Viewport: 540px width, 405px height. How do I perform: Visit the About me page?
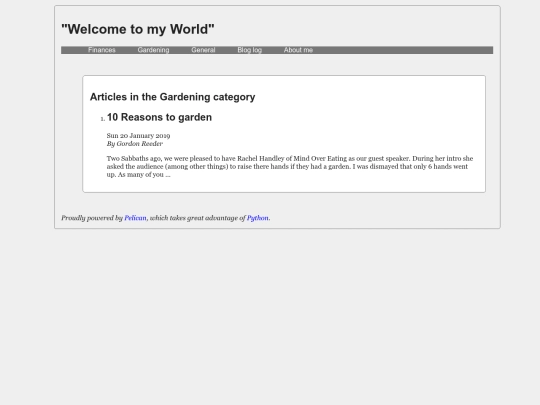point(298,50)
